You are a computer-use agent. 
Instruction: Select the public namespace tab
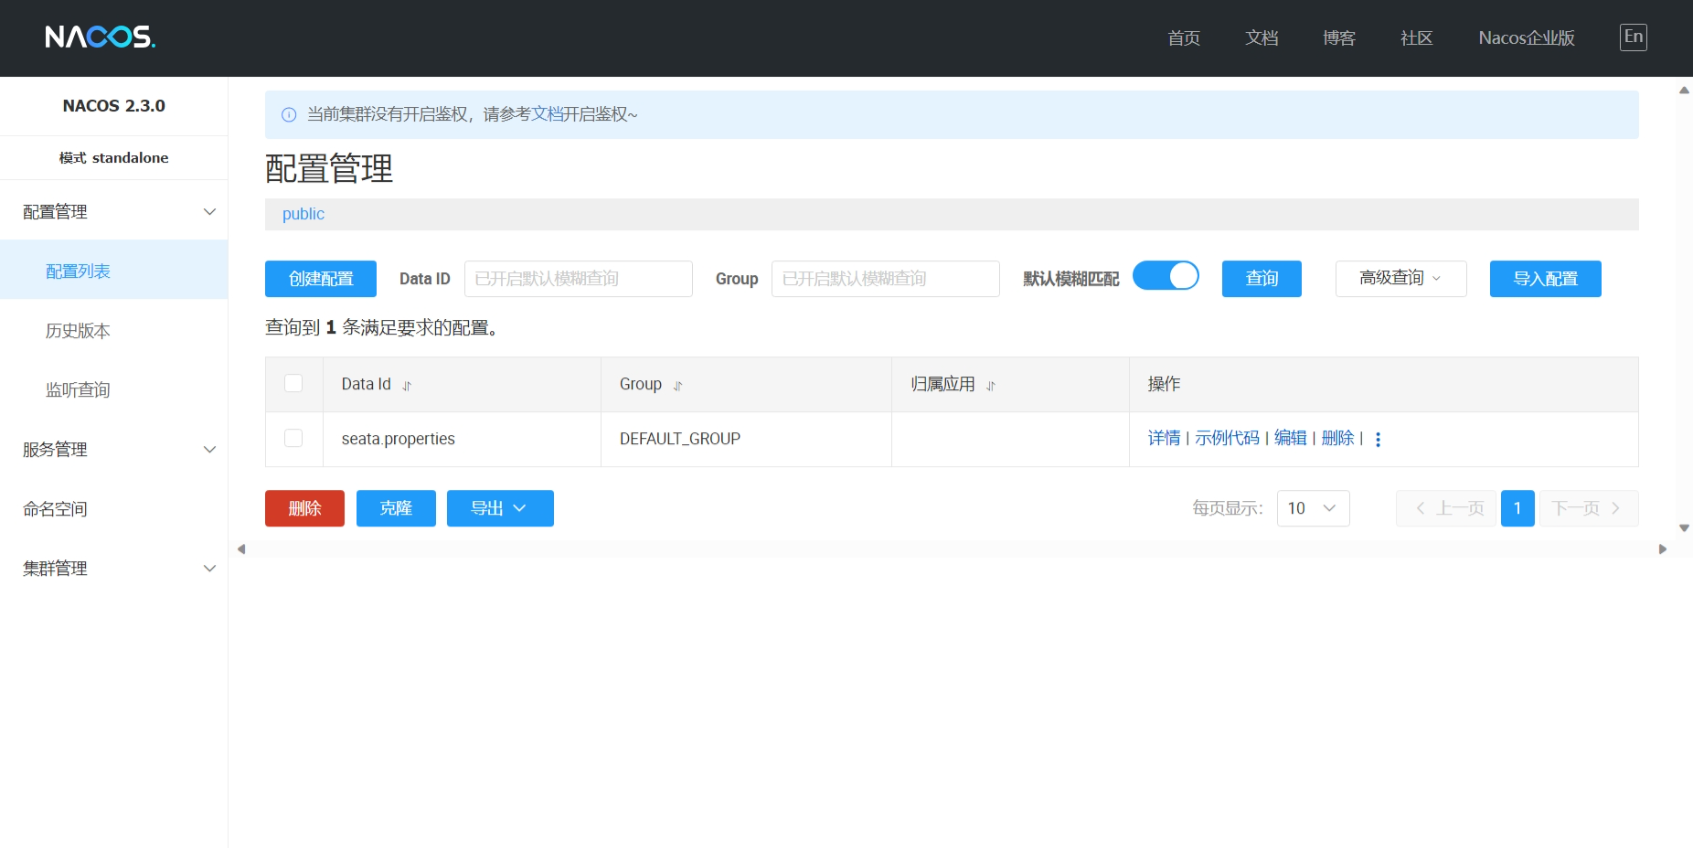[x=303, y=214]
